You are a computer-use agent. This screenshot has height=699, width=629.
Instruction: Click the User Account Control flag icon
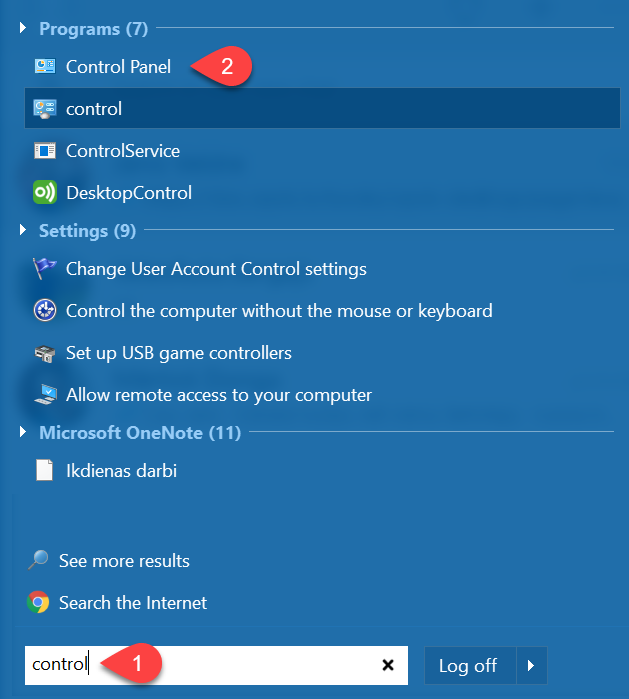click(45, 268)
